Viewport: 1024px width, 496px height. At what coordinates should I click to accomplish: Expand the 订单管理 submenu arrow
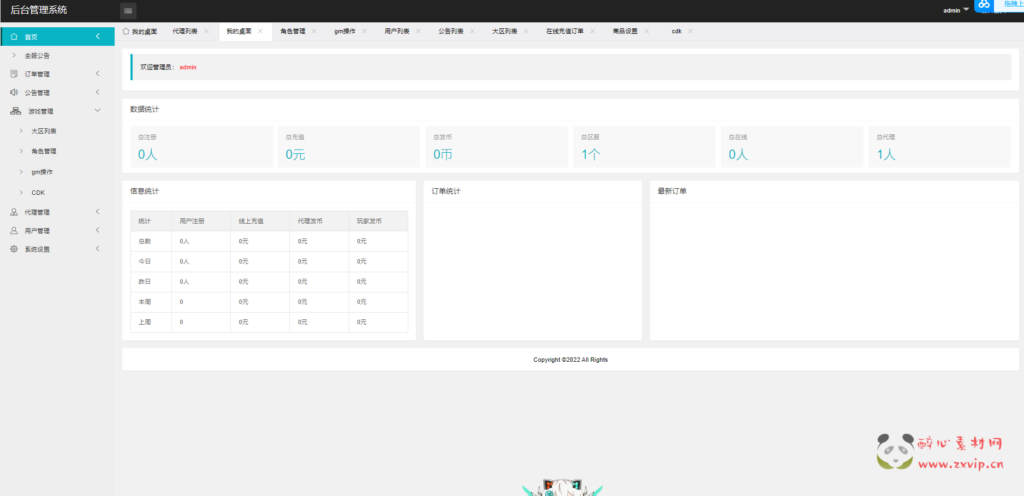[x=97, y=74]
